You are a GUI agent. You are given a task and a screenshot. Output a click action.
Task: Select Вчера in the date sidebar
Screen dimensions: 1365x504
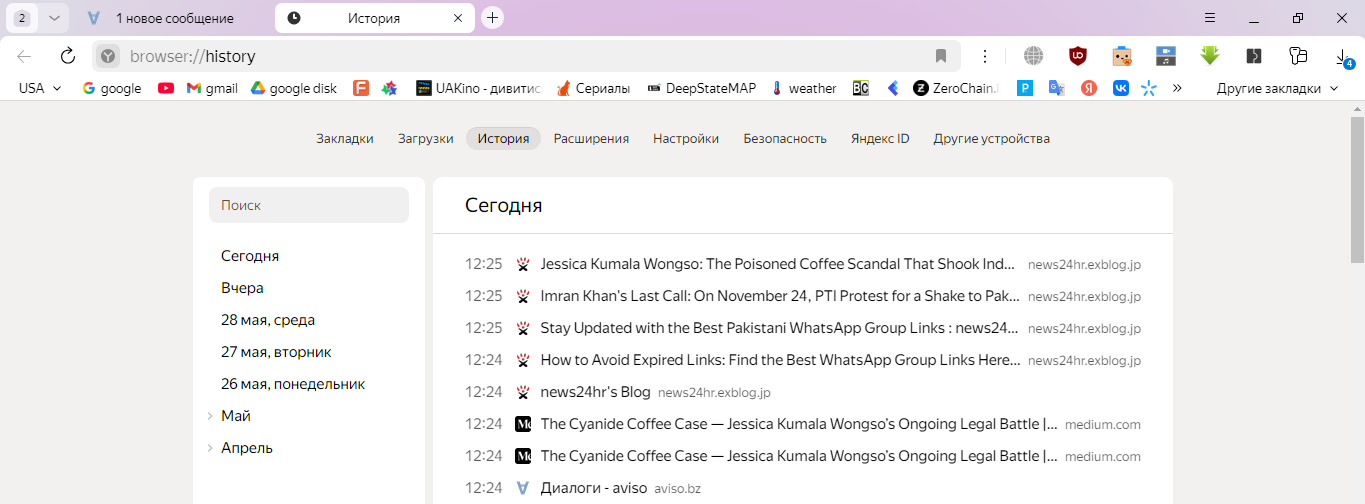242,288
